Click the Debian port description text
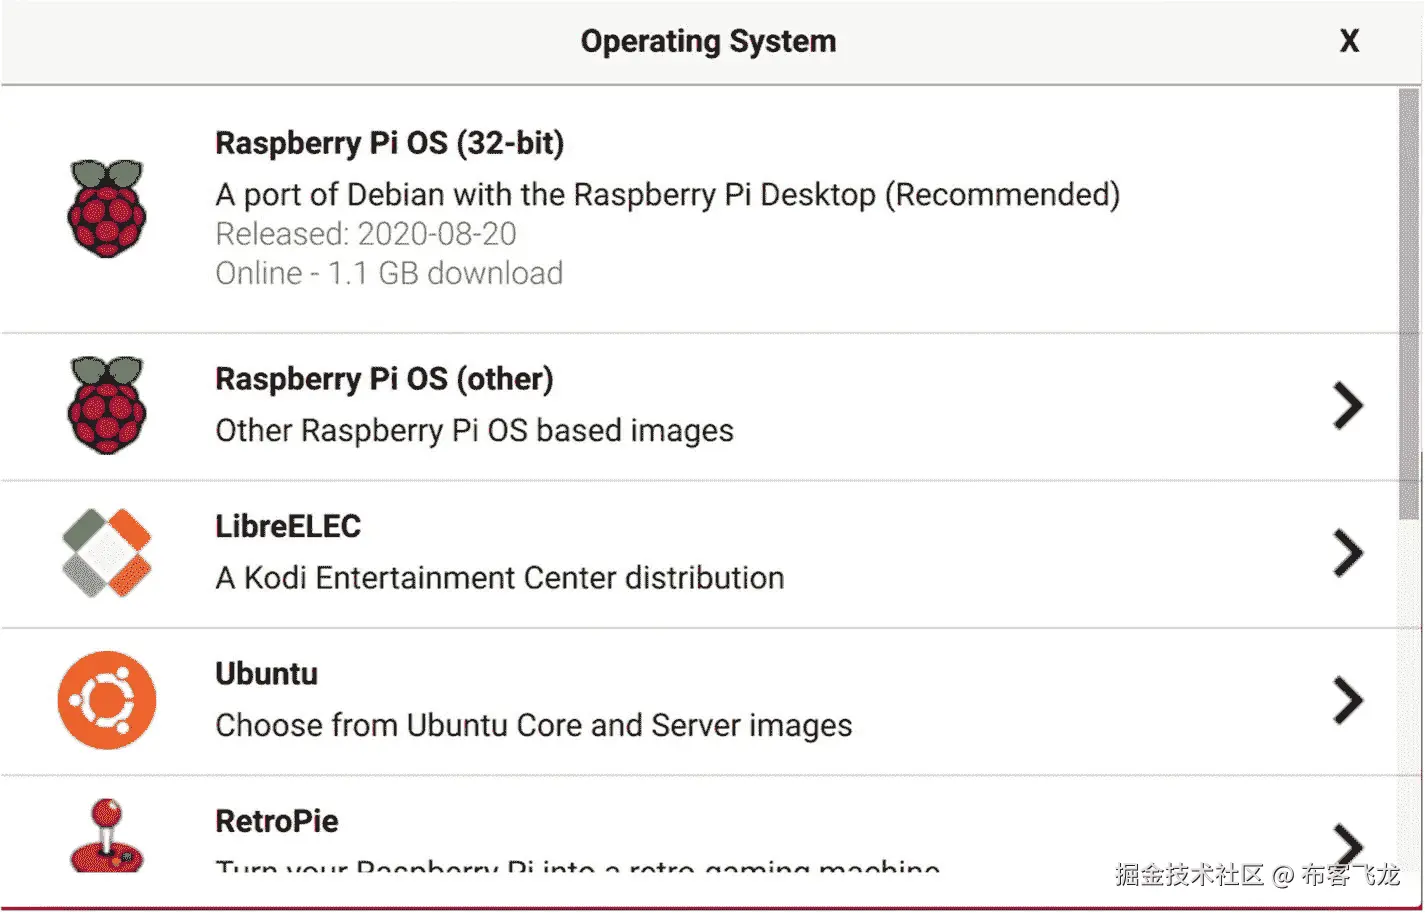 667,194
